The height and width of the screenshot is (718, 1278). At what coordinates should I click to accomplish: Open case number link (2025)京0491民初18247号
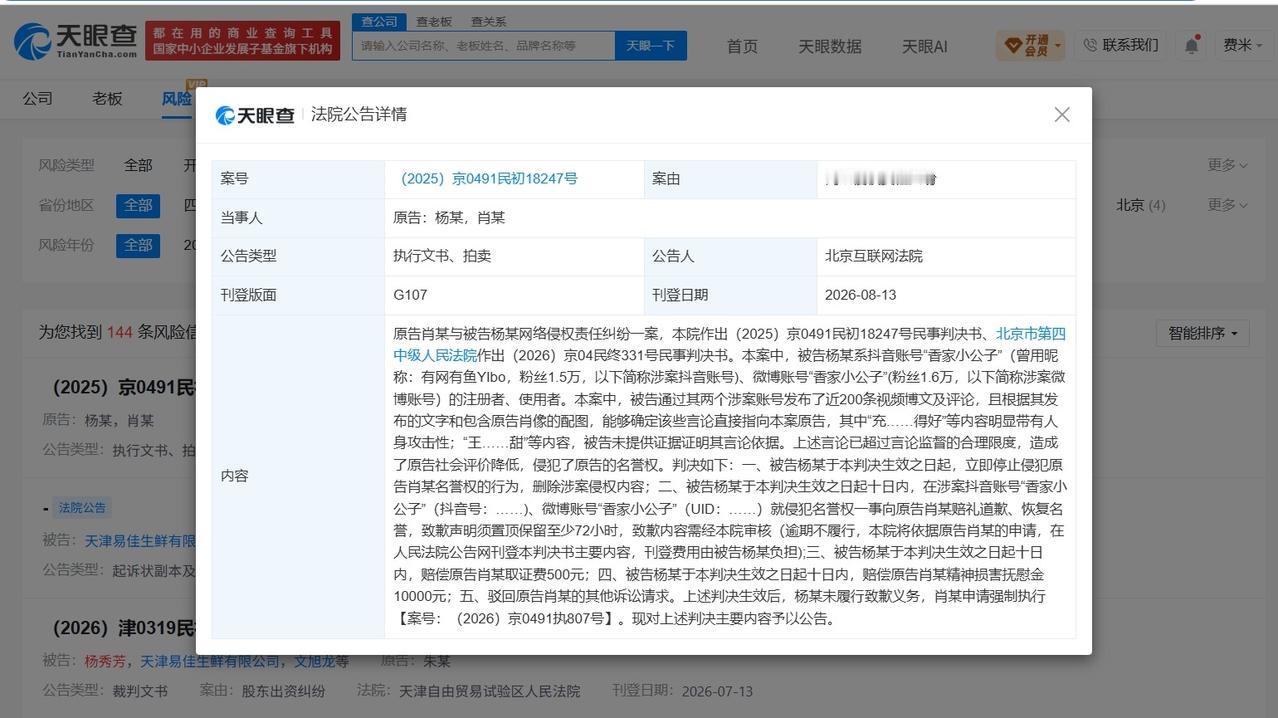pyautogui.click(x=489, y=179)
